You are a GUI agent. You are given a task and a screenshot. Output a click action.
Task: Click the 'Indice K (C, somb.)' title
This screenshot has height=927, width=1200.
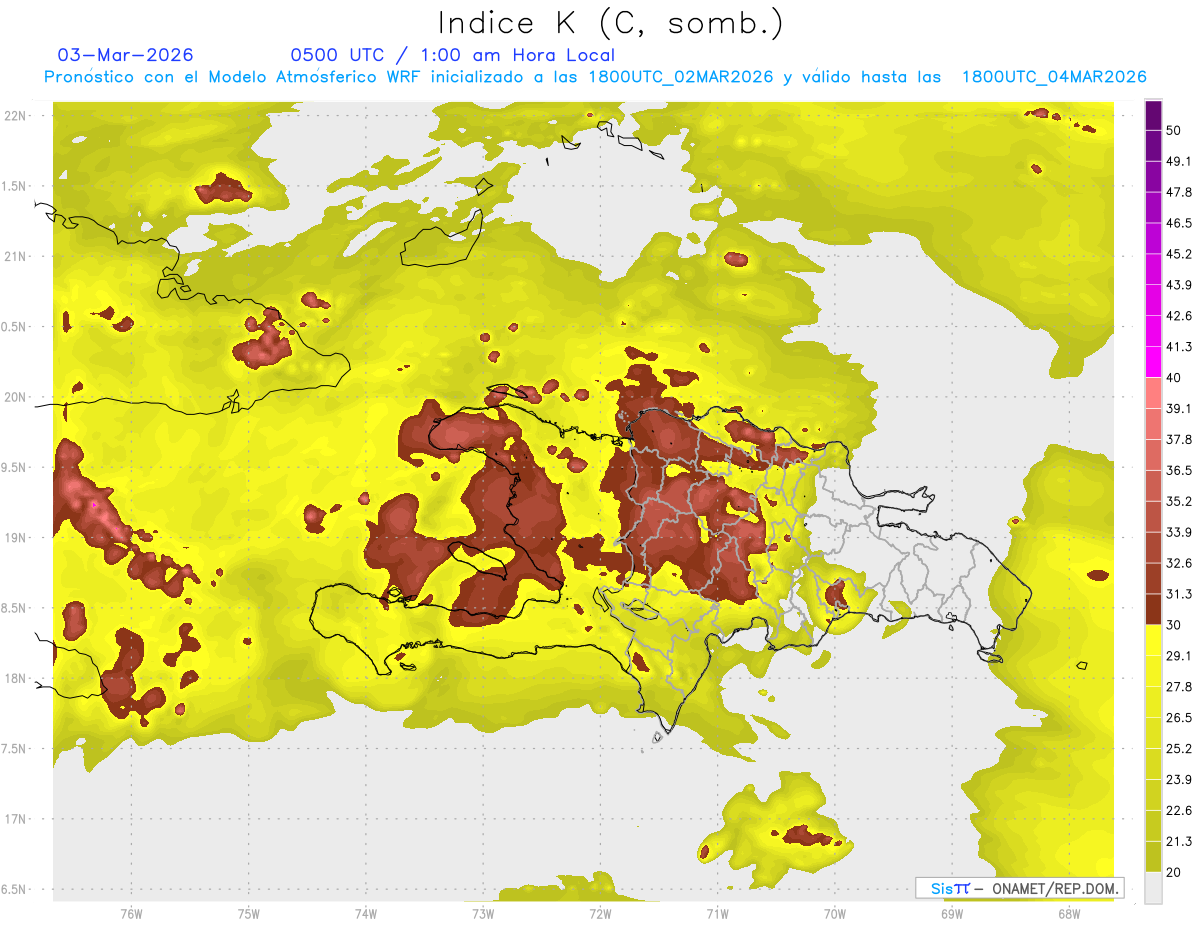click(610, 23)
